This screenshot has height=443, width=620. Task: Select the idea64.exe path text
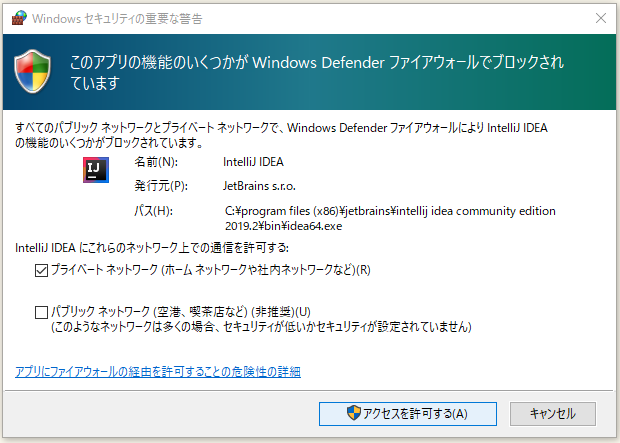pos(390,218)
